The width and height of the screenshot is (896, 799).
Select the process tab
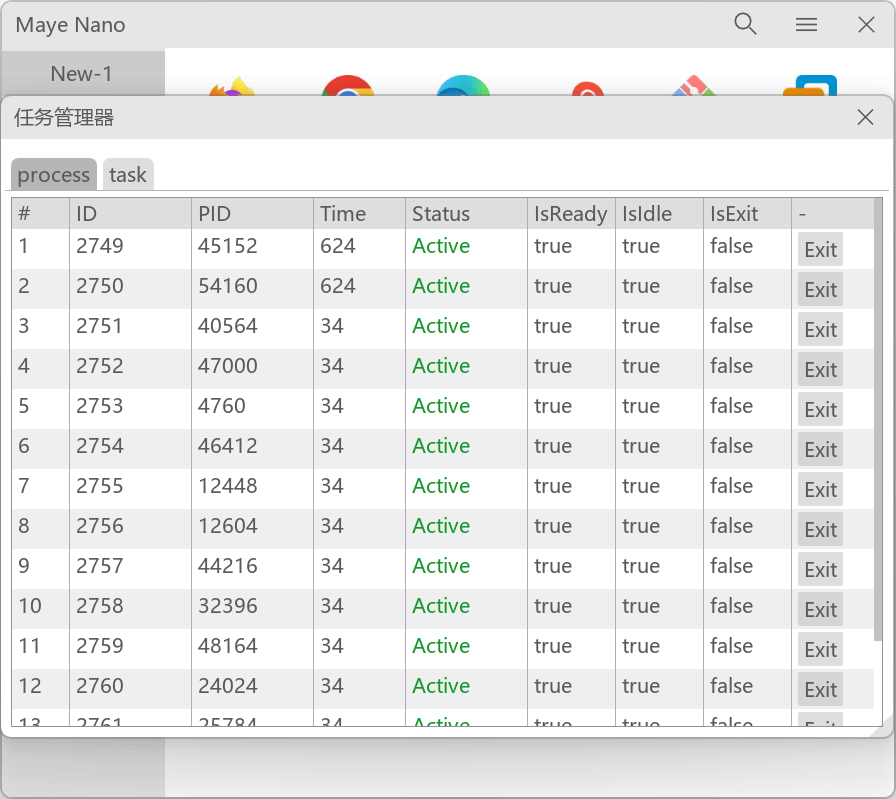tap(54, 175)
